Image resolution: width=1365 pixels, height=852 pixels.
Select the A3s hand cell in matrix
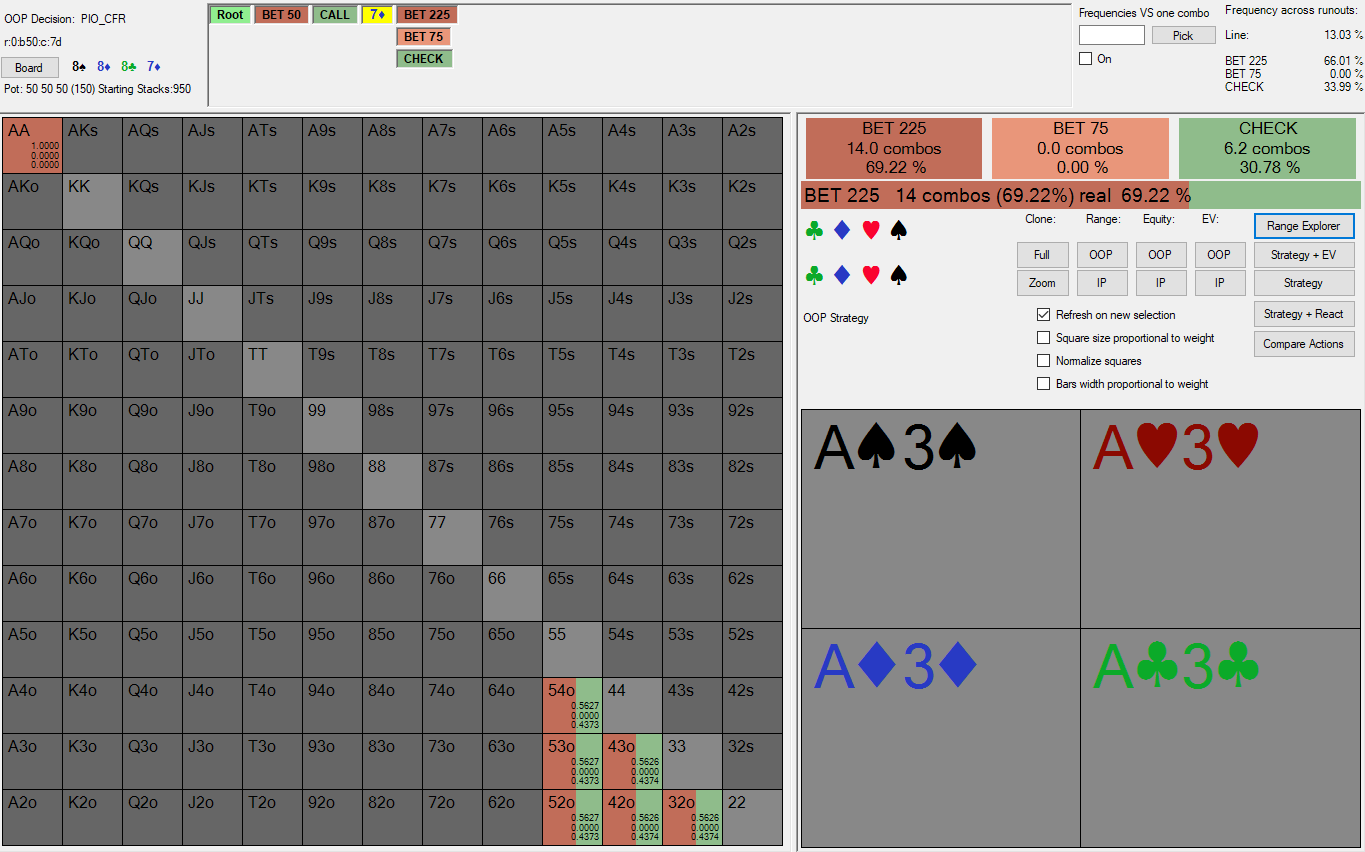[x=692, y=145]
